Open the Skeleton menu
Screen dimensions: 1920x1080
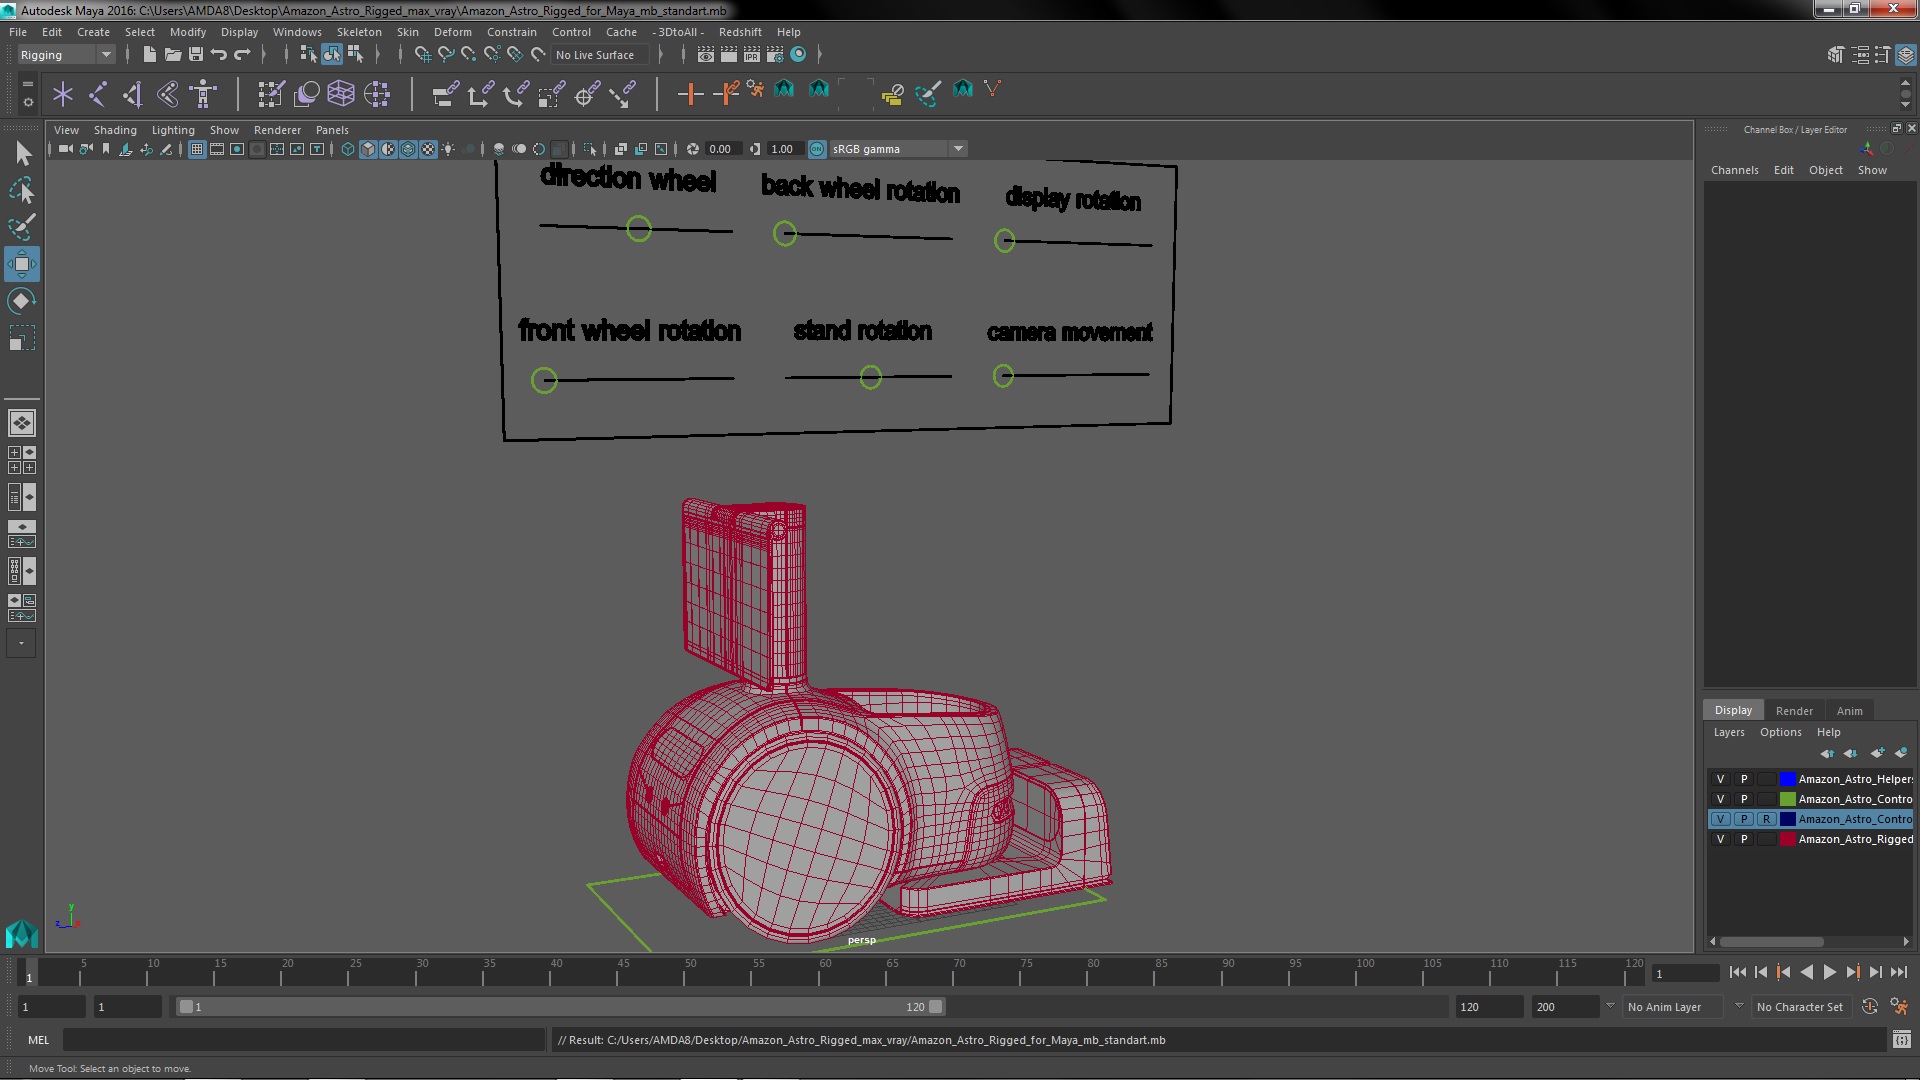pyautogui.click(x=359, y=32)
